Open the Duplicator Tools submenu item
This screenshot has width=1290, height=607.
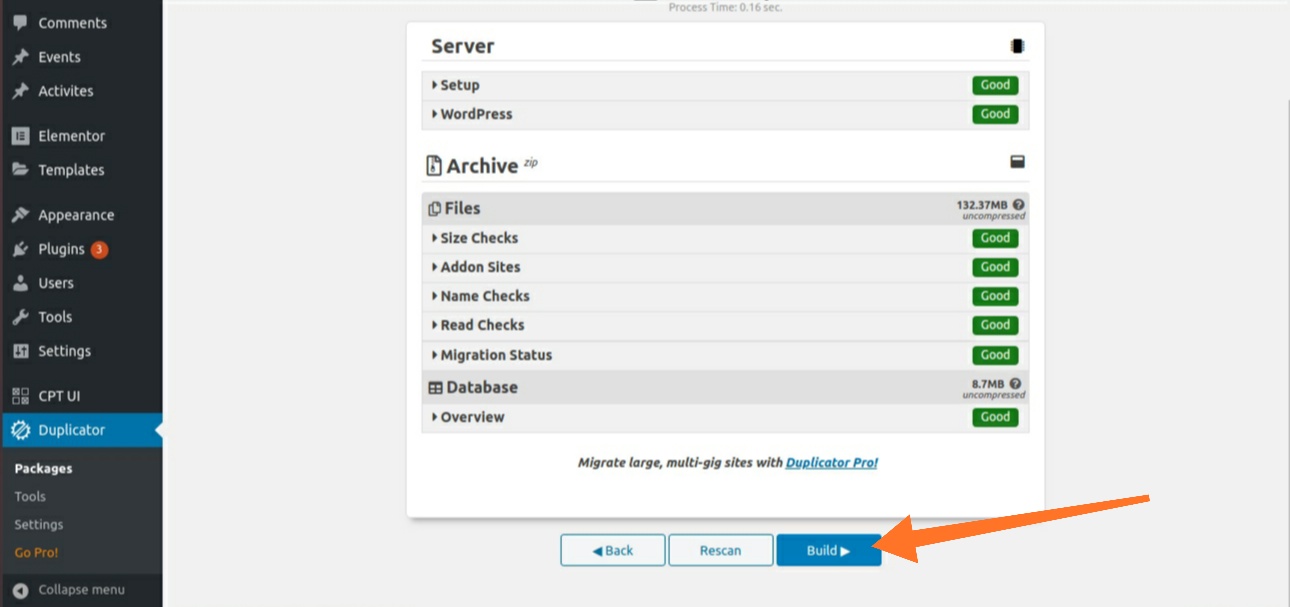pos(30,496)
